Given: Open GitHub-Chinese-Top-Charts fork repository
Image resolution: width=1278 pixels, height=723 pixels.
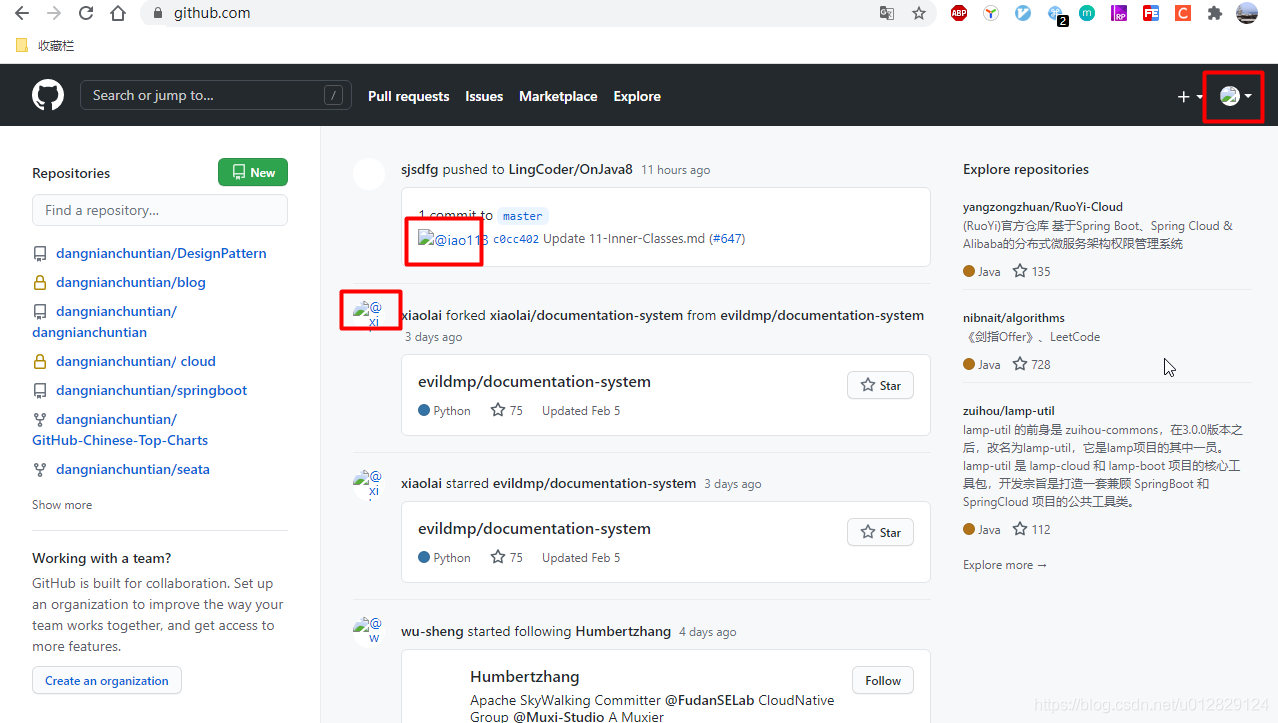Looking at the screenshot, I should click(120, 430).
